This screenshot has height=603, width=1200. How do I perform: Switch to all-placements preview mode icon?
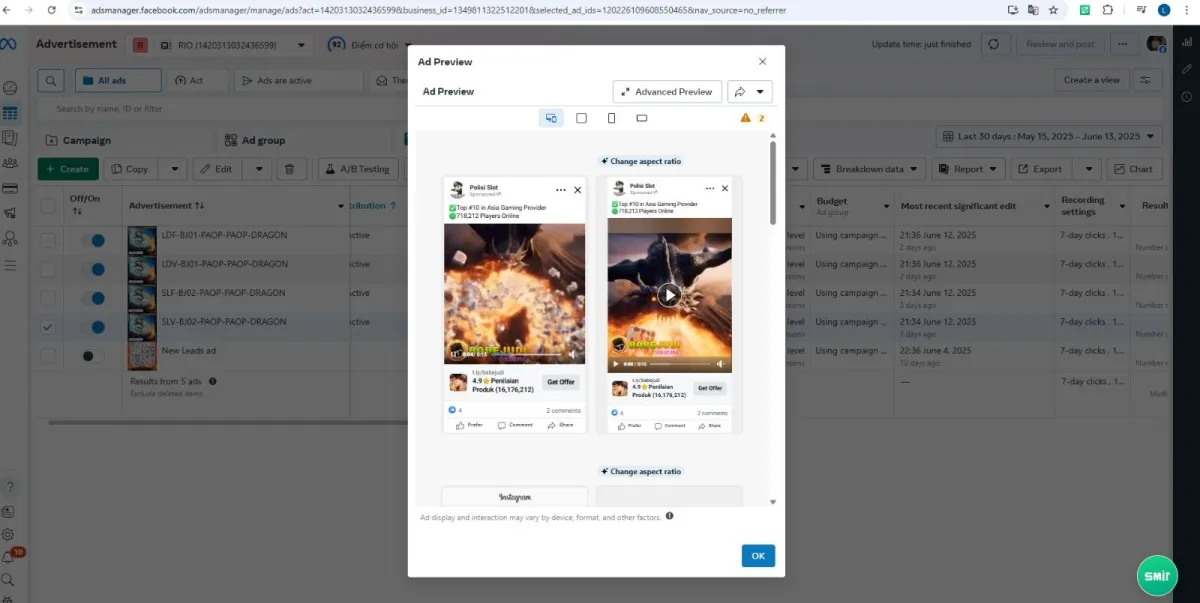[551, 118]
